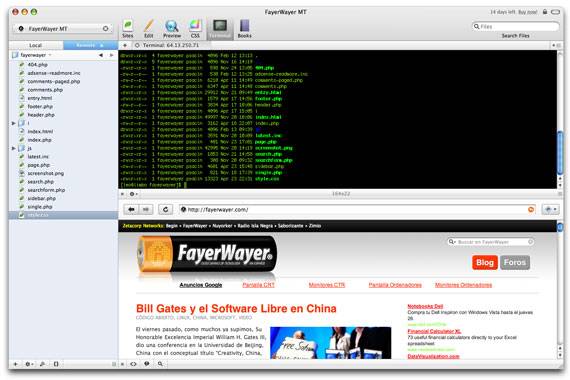Image resolution: width=570 pixels, height=380 pixels.
Task: Expand the js folder
Action: [x=13, y=148]
